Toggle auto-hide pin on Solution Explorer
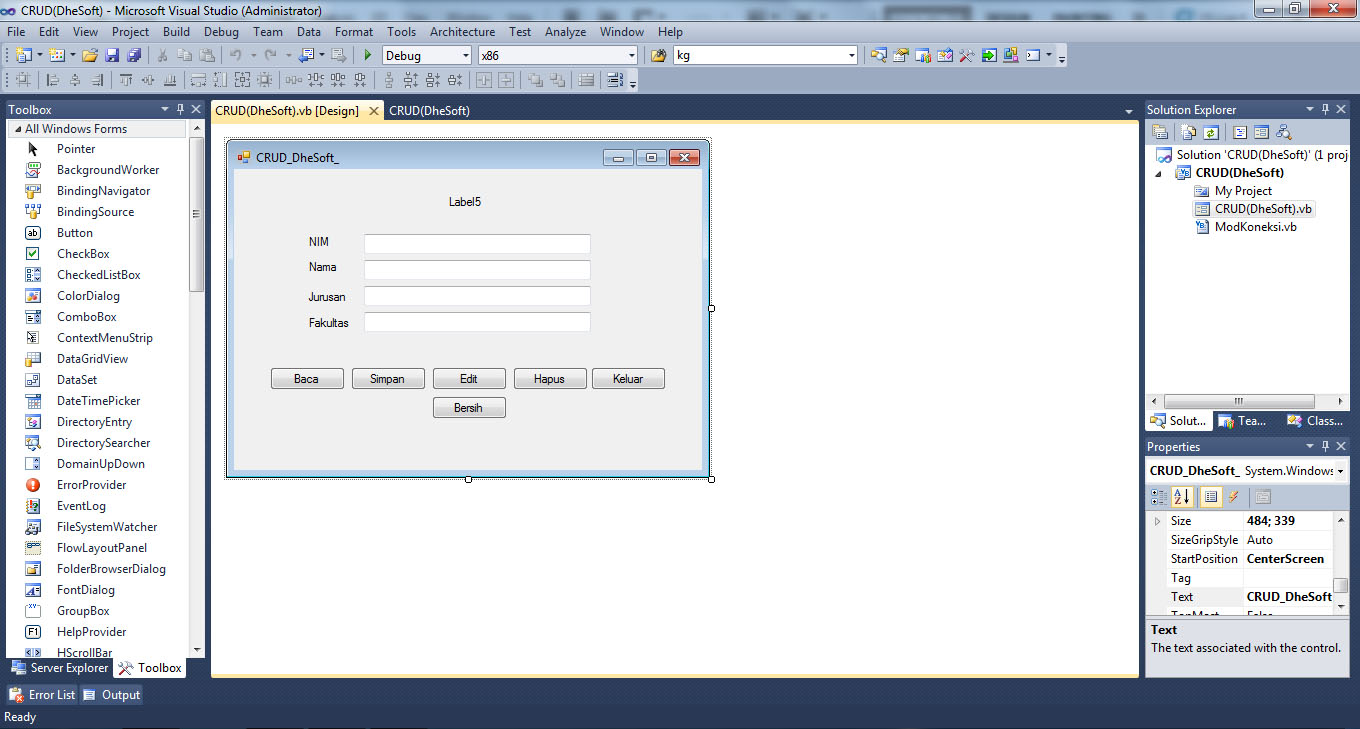The width and height of the screenshot is (1360, 729). click(x=1327, y=109)
